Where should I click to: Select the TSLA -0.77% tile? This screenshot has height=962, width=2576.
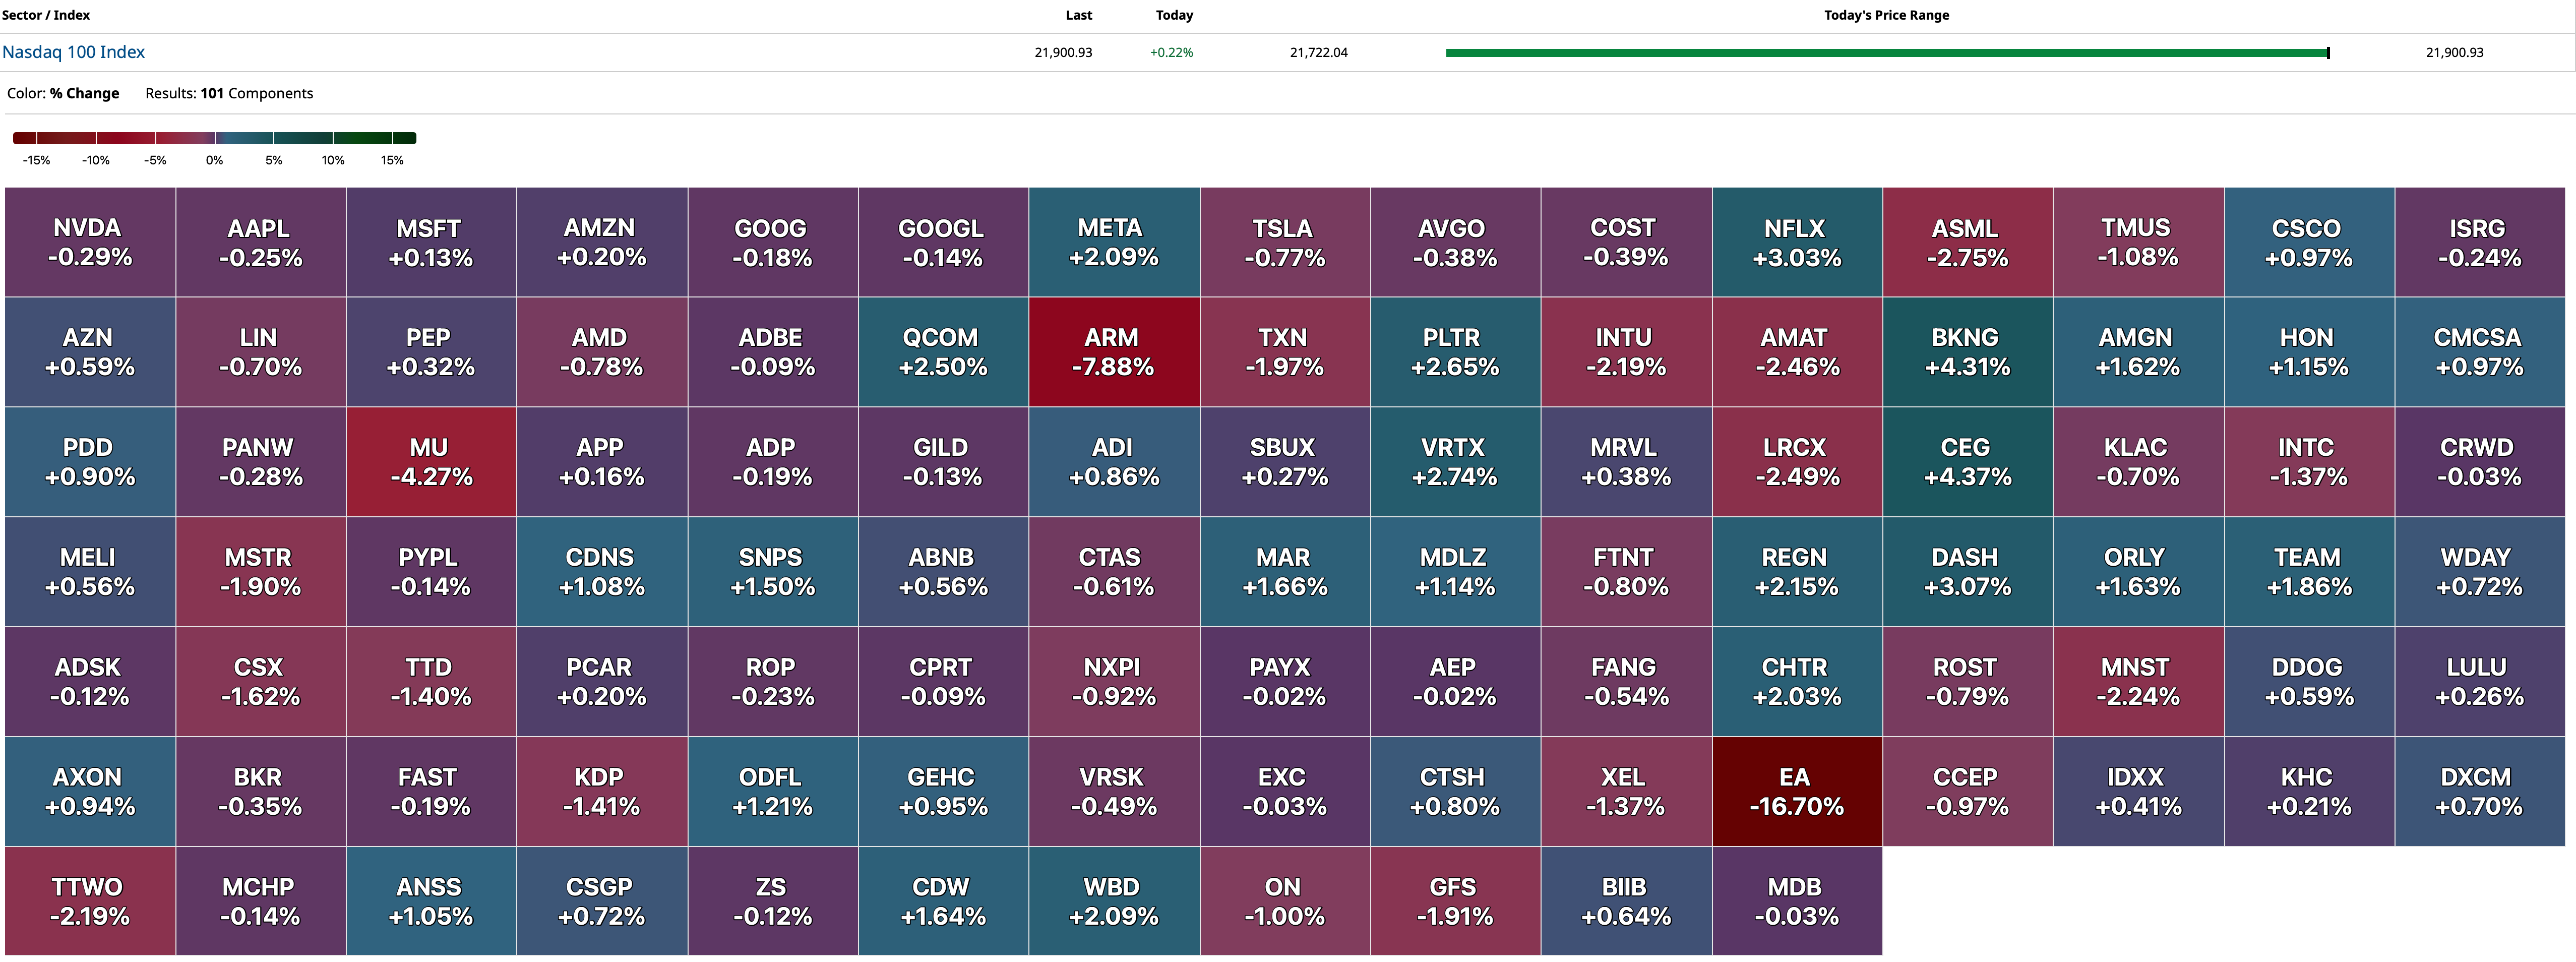(x=1285, y=242)
